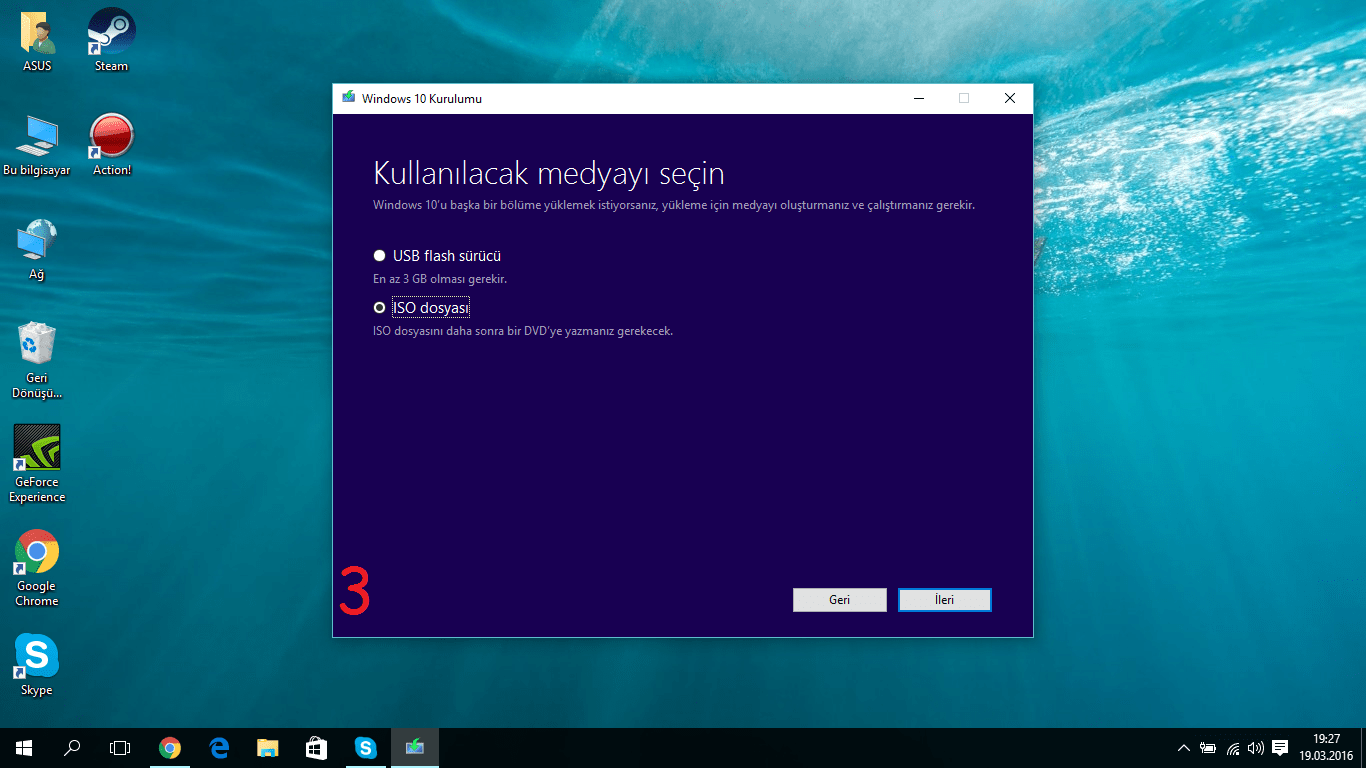Open the clock showing 19:27
Viewport: 1366px width, 768px height.
tap(1326, 748)
